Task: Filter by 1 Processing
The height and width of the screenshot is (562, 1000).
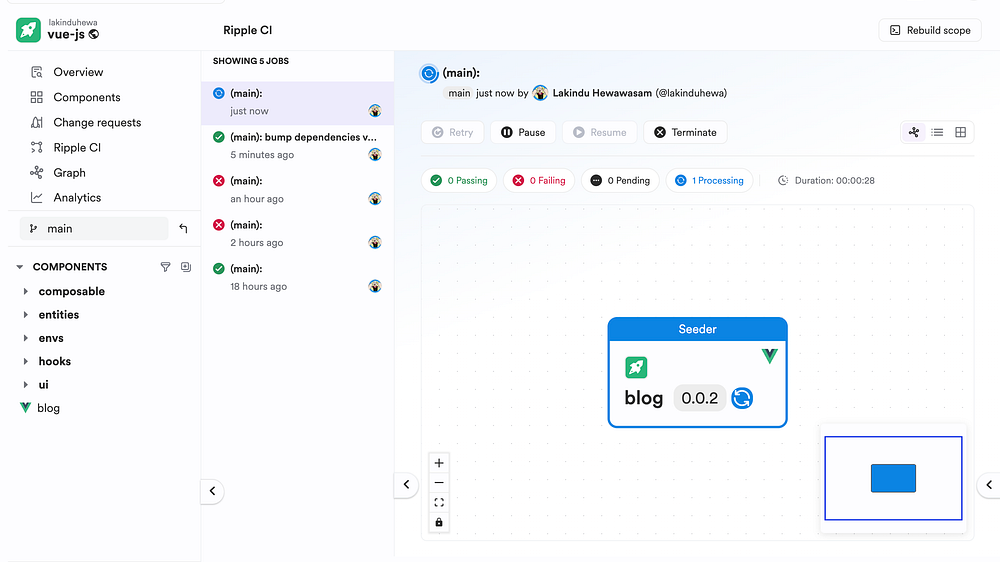Action: [709, 181]
